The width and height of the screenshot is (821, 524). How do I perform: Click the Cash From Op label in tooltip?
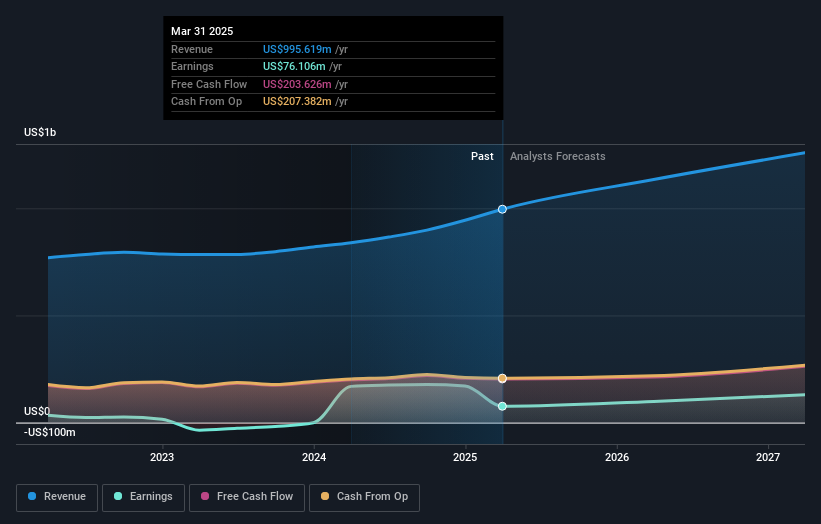206,102
